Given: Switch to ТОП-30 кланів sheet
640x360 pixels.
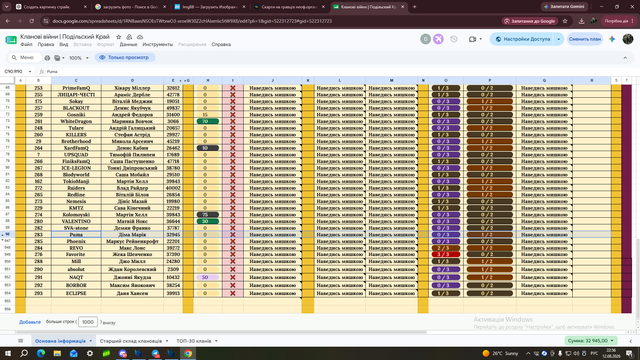Looking at the screenshot, I should [x=194, y=341].
